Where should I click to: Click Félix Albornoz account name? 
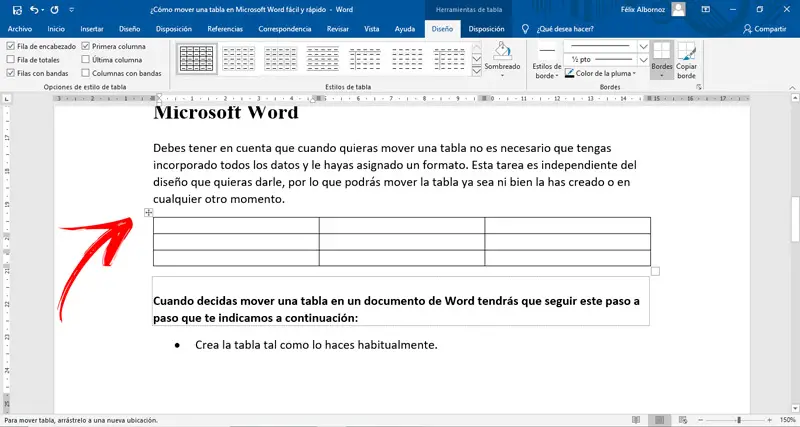click(643, 10)
